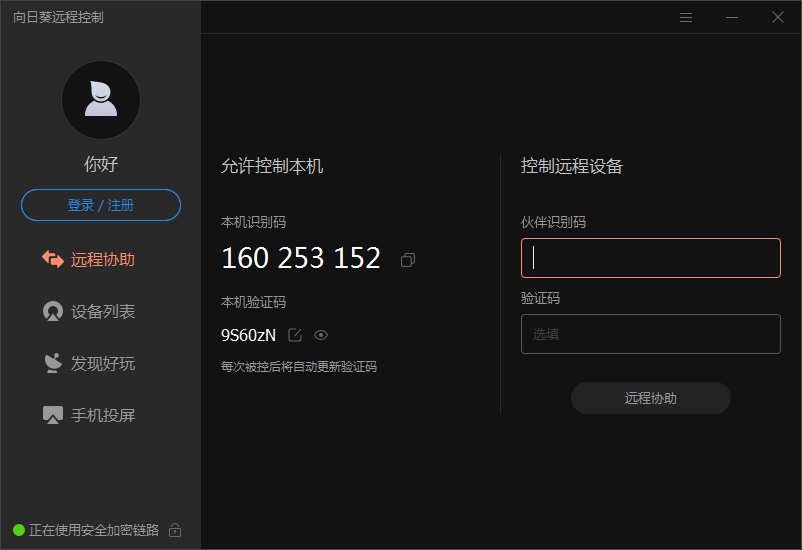
Task: Click the green connection status dot
Action: (x=19, y=530)
